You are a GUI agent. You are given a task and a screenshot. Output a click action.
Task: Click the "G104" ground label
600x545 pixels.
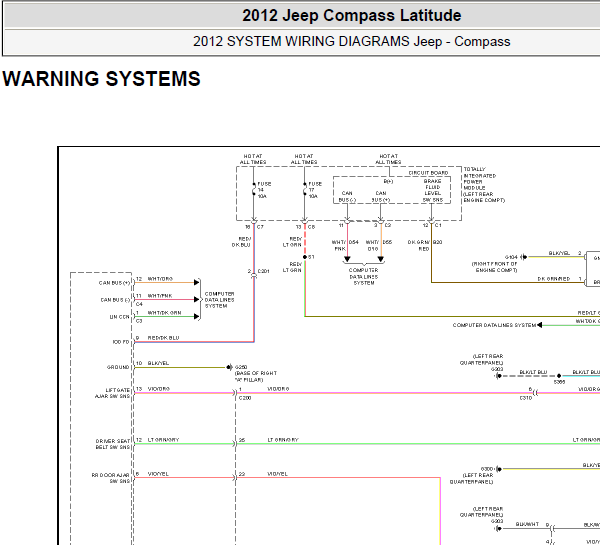(511, 257)
